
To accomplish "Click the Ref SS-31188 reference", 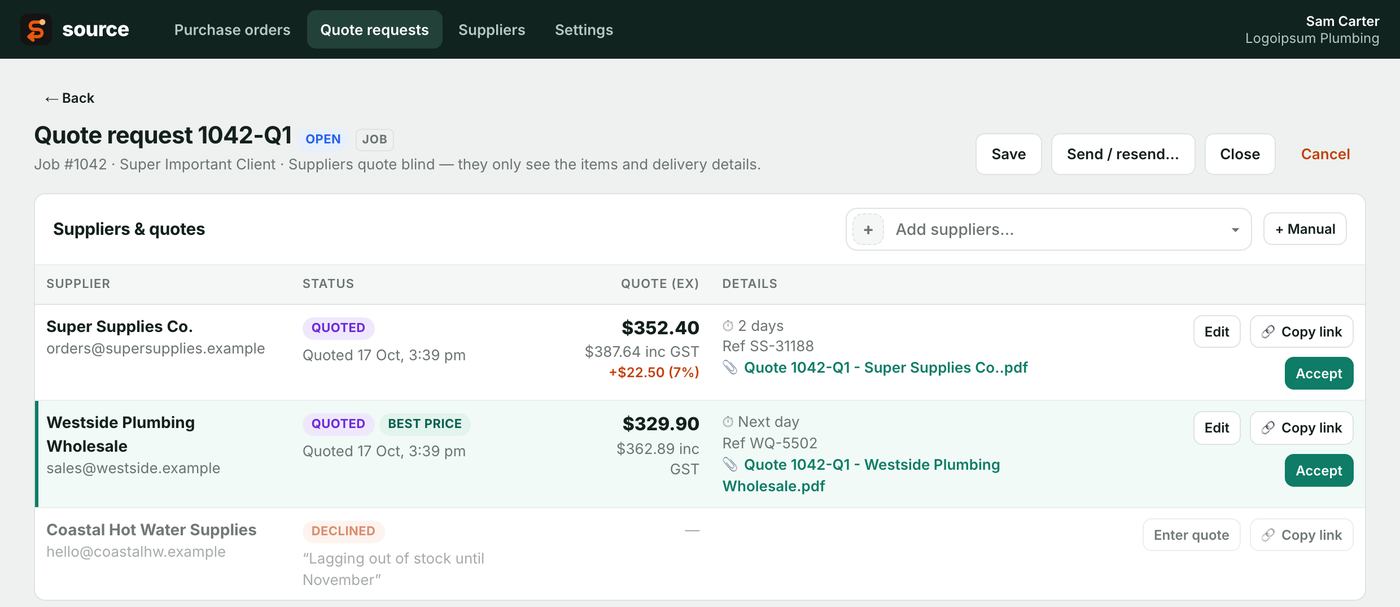I will 768,347.
